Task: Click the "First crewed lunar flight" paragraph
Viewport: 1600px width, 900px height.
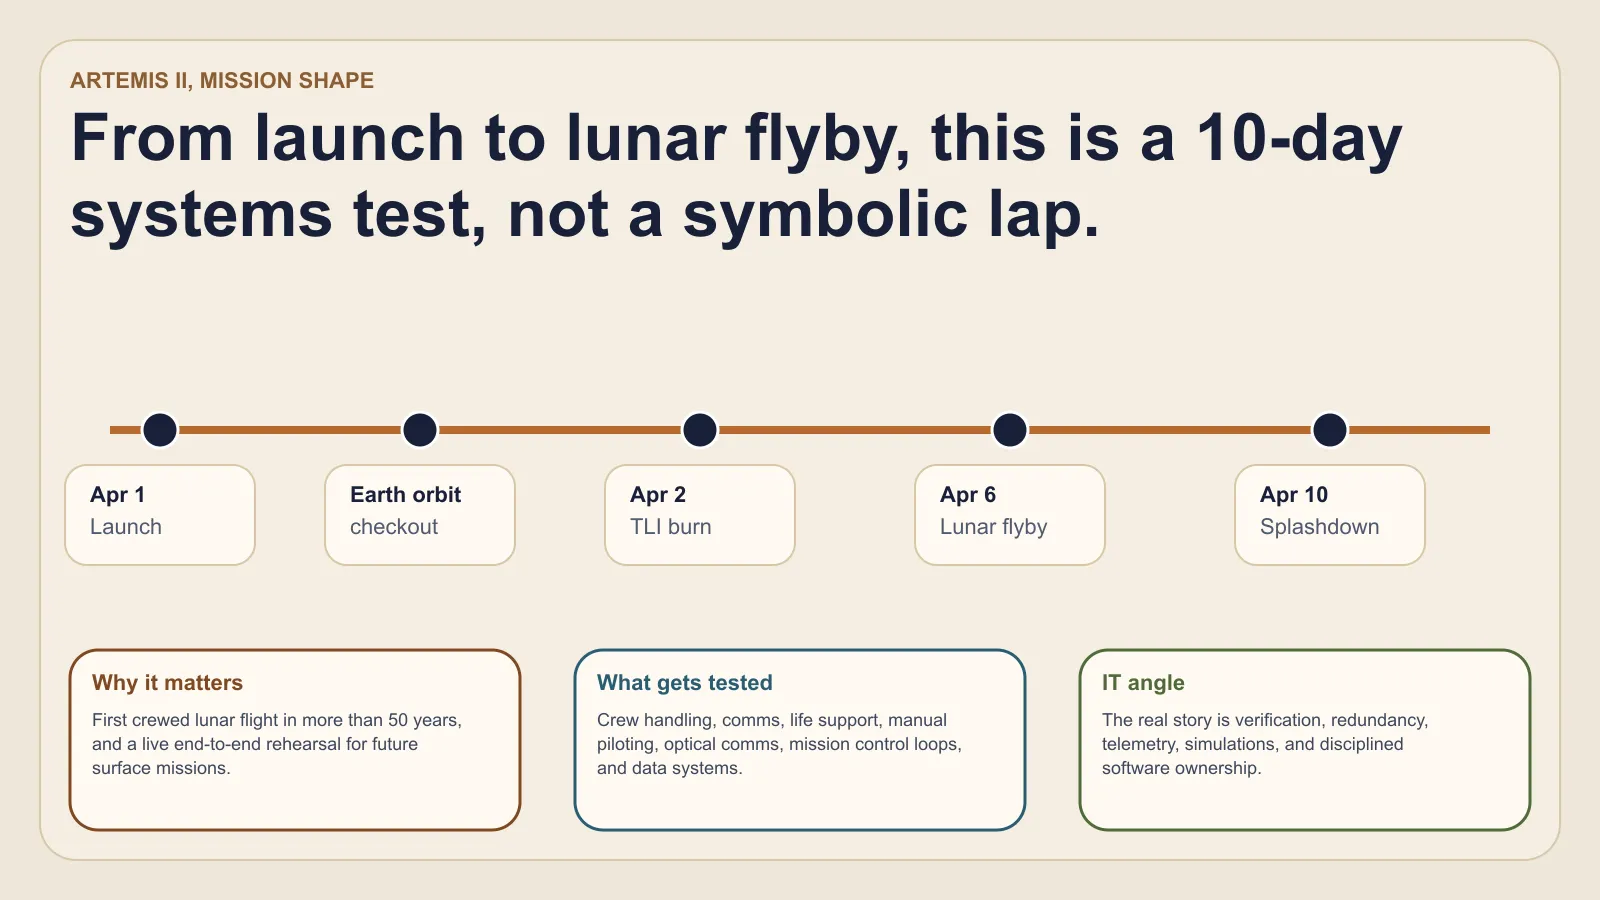Action: coord(276,744)
